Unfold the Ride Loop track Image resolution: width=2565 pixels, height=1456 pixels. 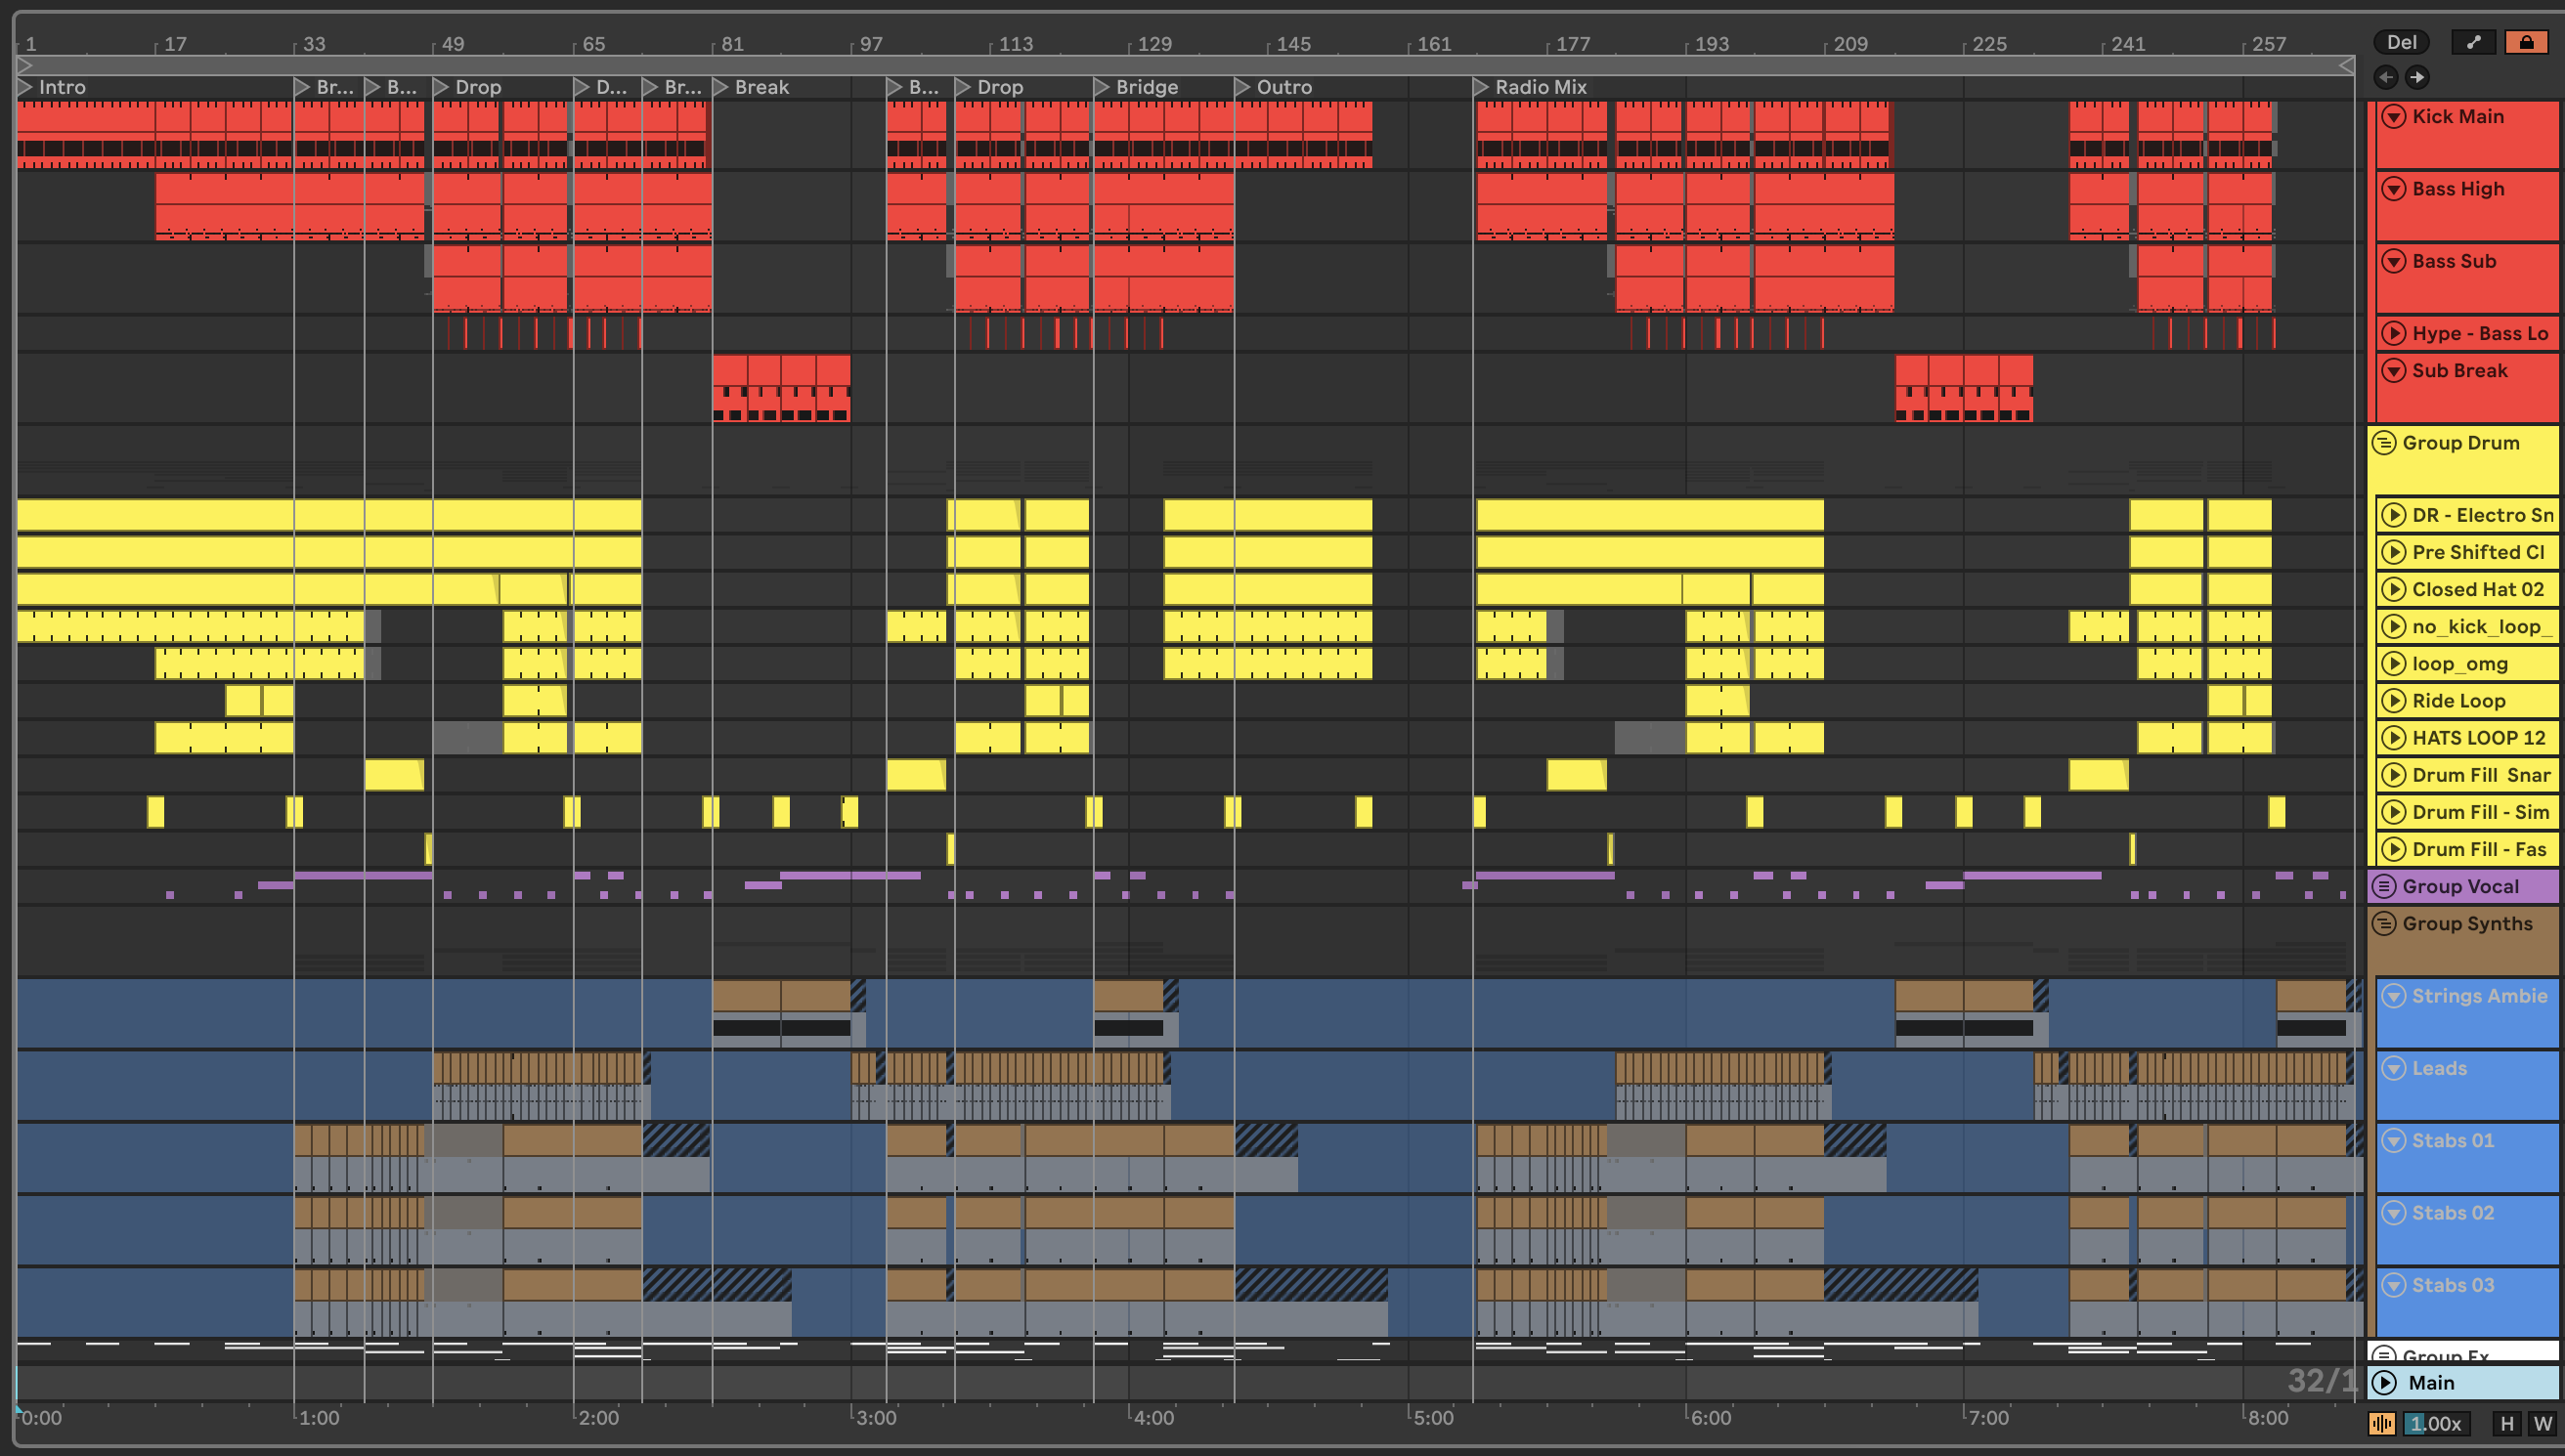[2393, 701]
